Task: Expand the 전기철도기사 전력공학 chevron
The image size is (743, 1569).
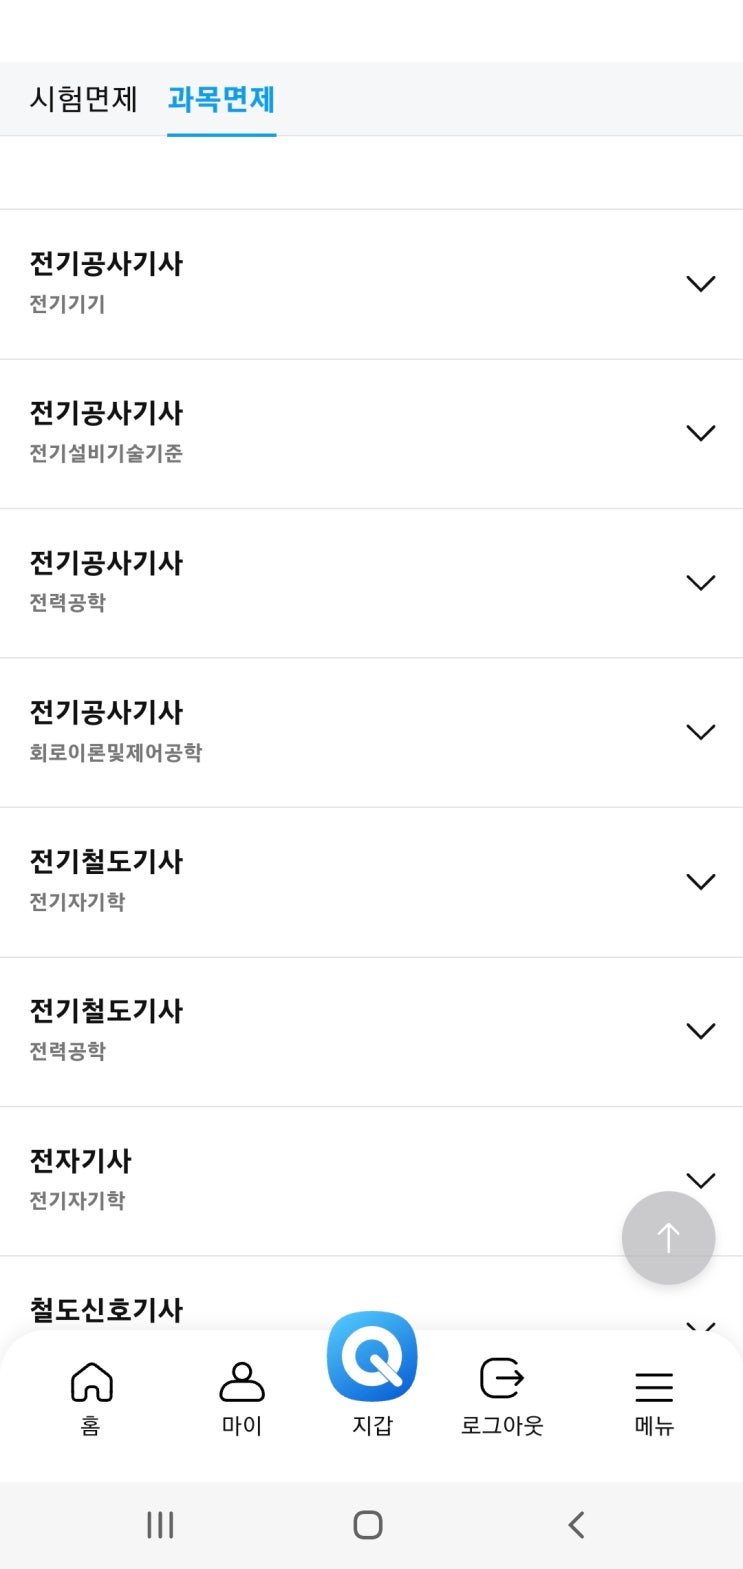Action: tap(700, 1031)
